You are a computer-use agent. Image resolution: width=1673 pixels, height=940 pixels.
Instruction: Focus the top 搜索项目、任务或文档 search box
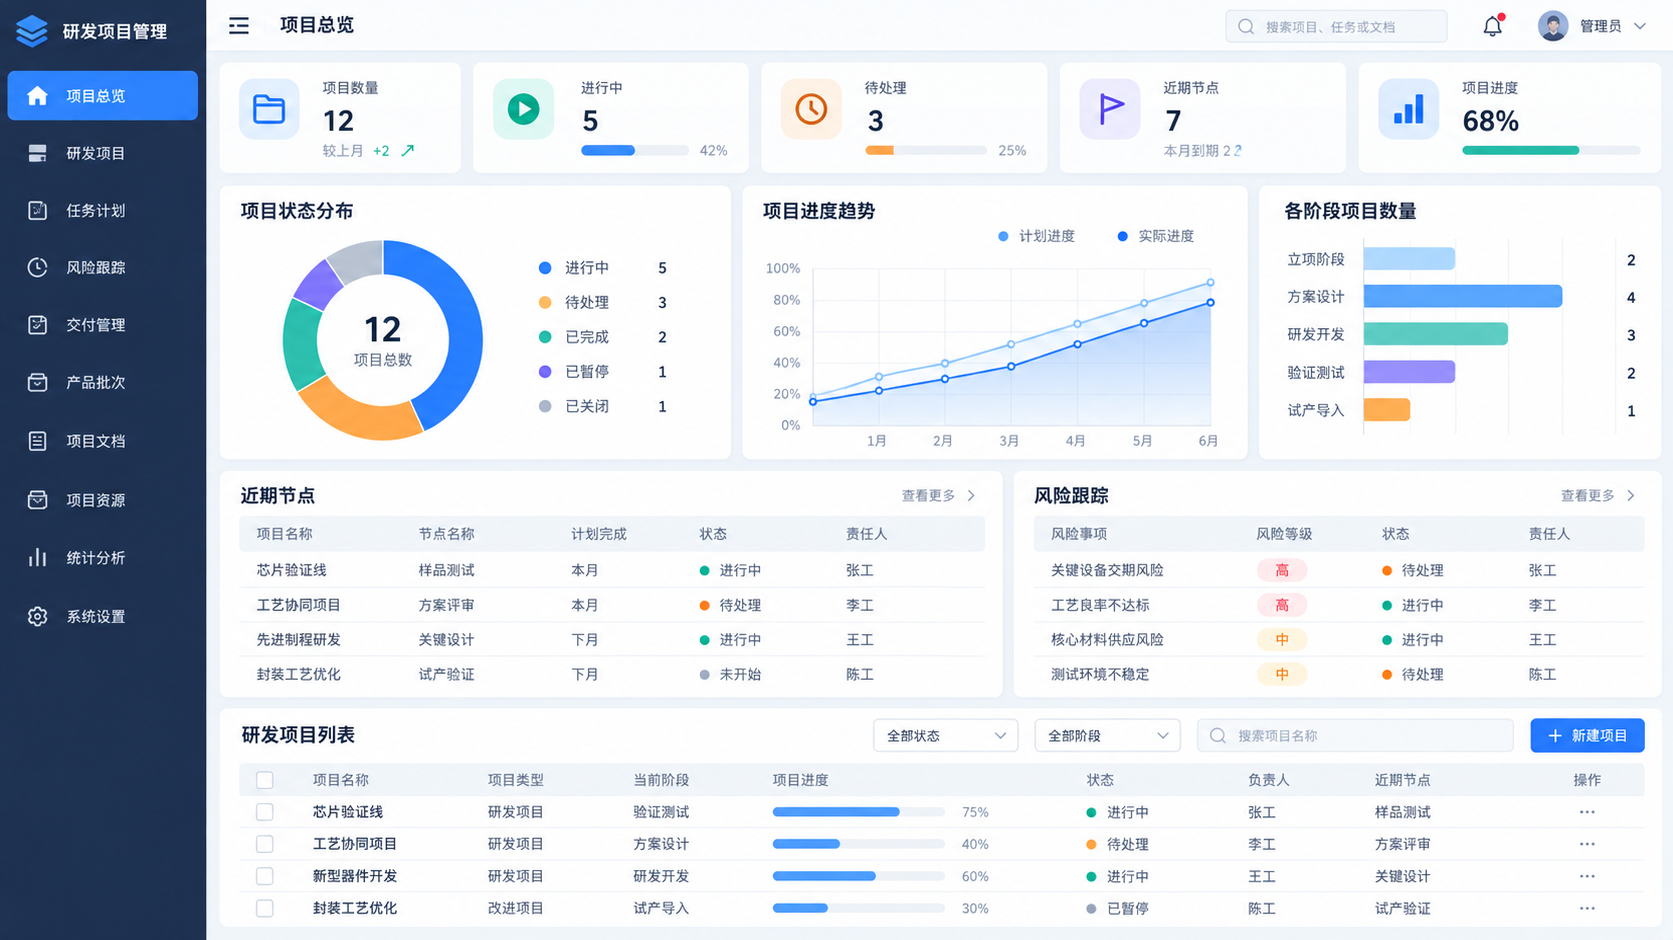point(1336,27)
